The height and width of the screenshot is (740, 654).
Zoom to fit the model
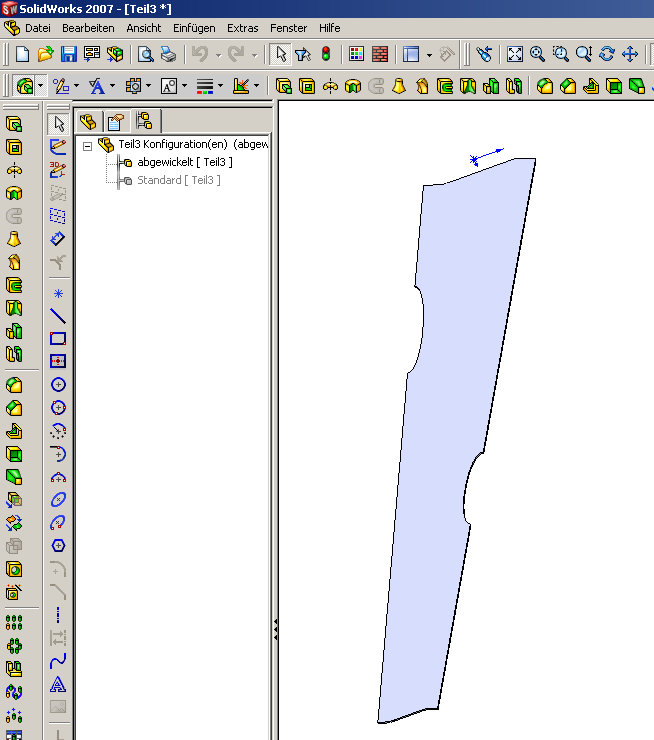(x=515, y=54)
